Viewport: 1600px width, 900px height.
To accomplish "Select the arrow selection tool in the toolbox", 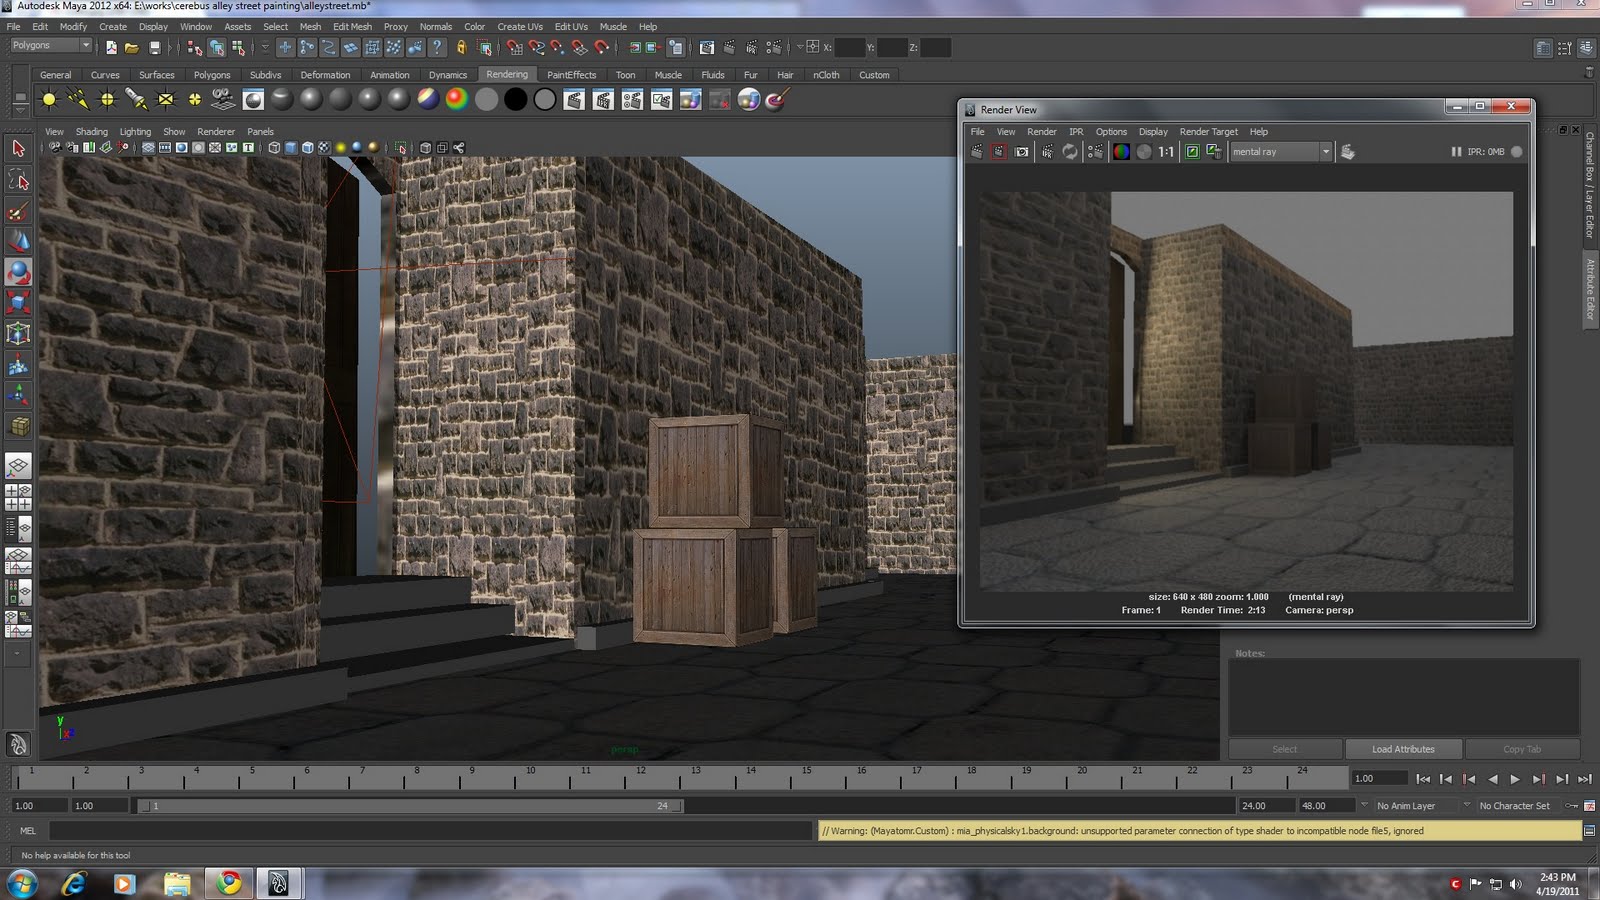I will [18, 148].
